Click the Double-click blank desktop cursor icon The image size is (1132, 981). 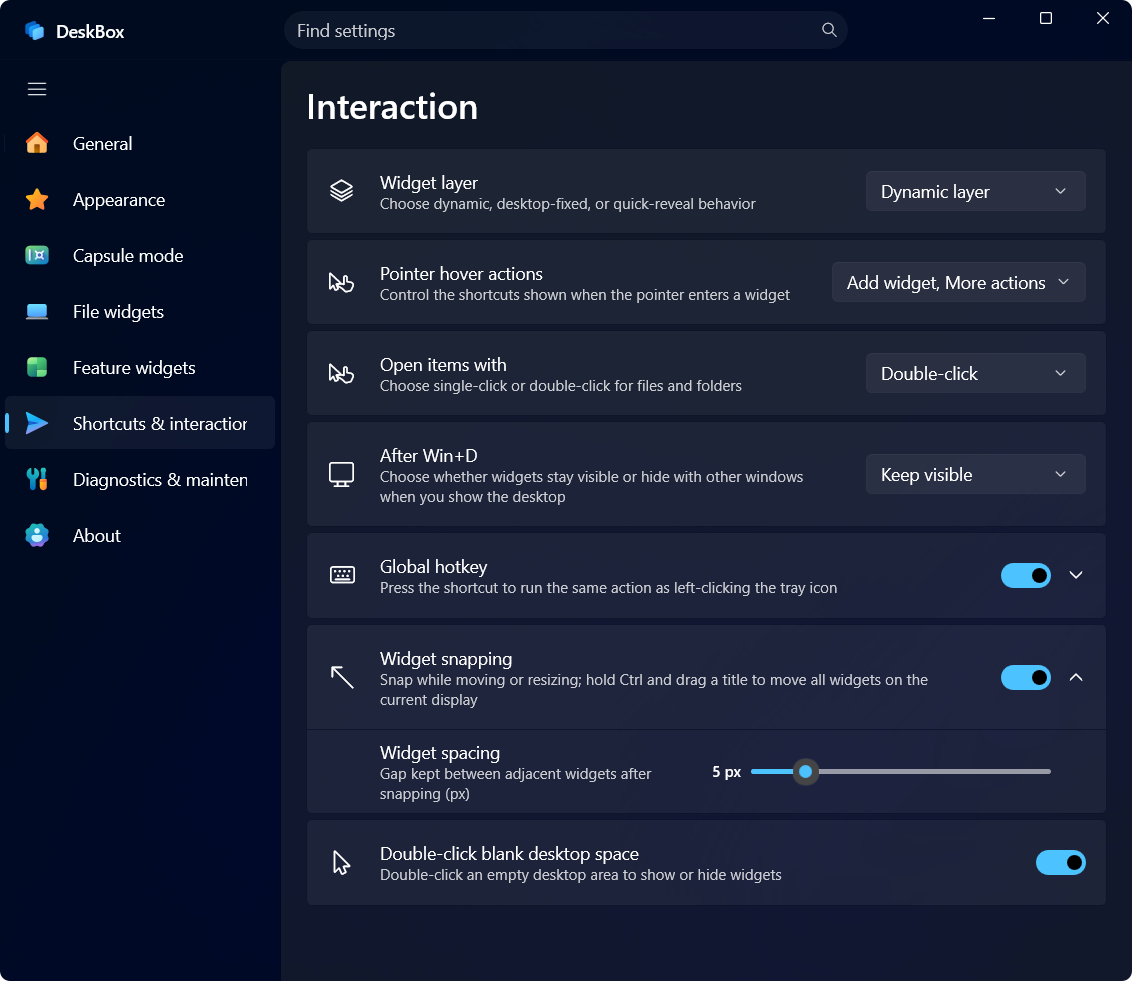[341, 863]
